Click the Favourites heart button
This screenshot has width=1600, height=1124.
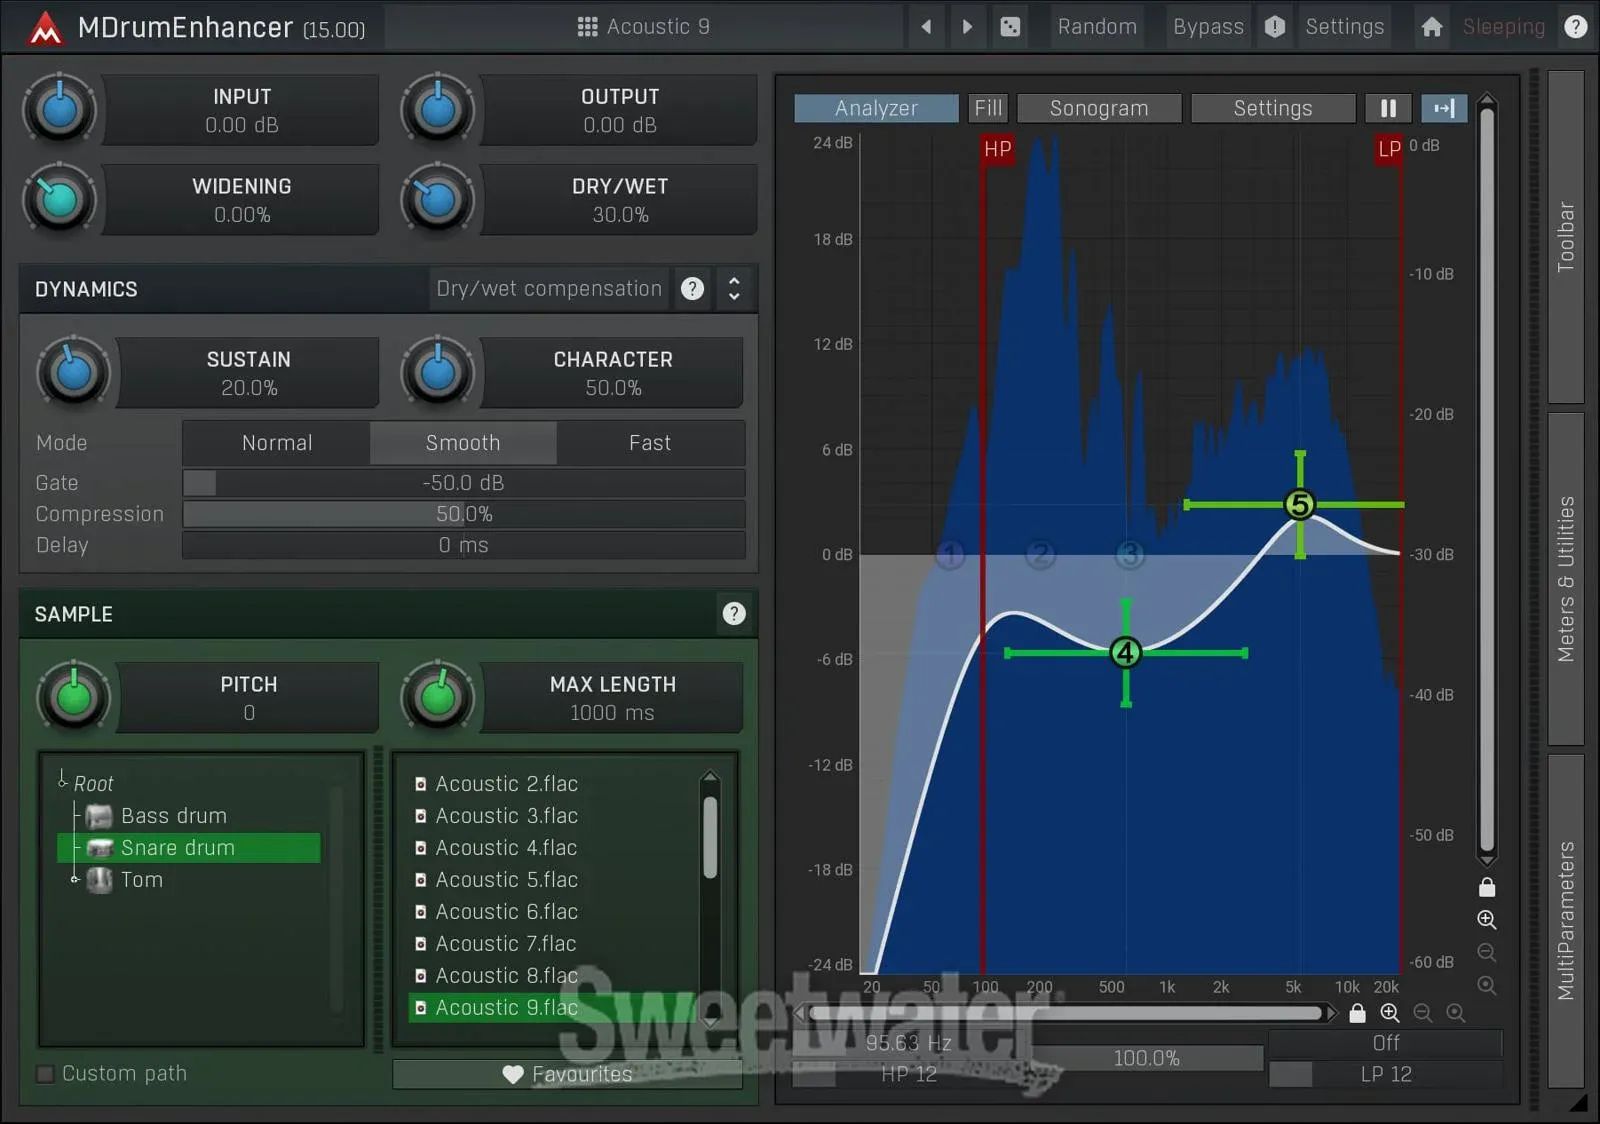coord(567,1074)
